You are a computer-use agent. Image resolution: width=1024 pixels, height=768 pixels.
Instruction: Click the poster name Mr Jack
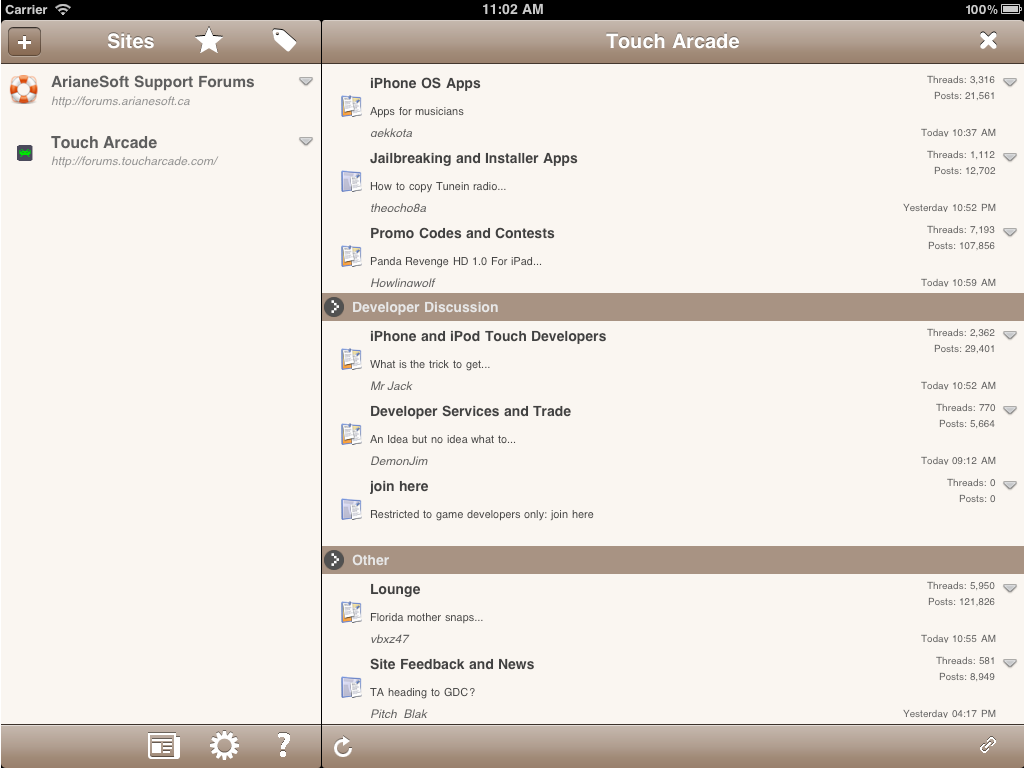tap(391, 386)
